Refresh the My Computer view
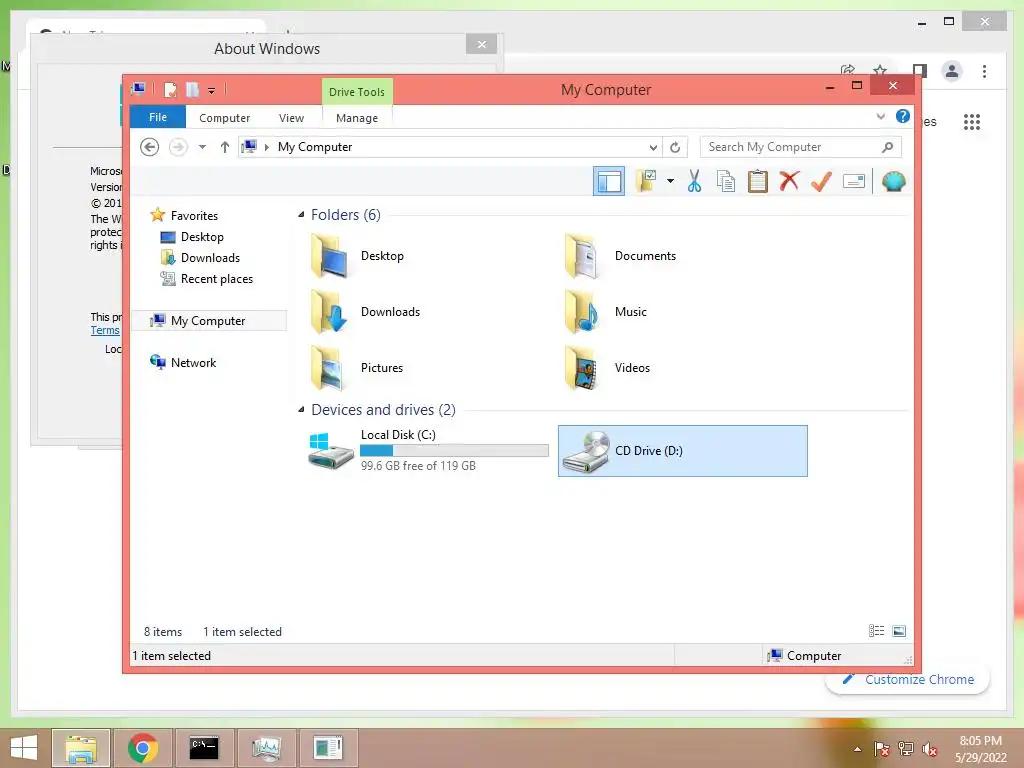 675,147
